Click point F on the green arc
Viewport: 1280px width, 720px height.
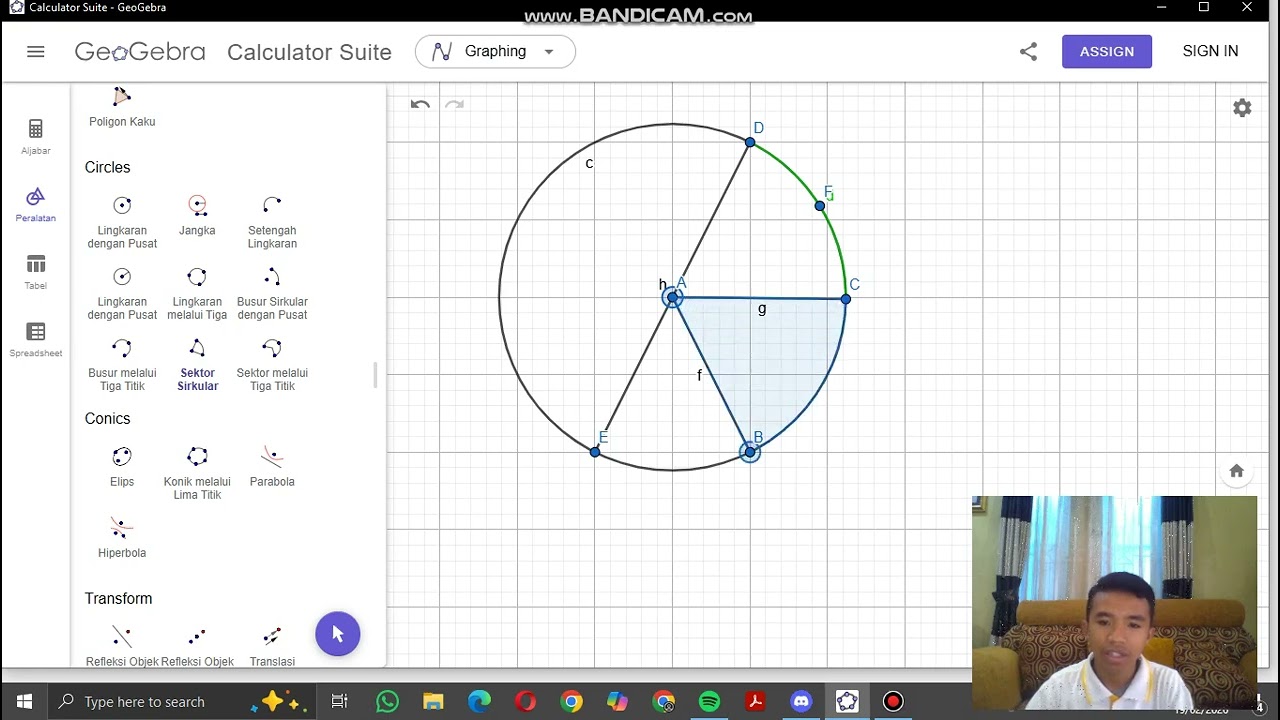click(820, 206)
